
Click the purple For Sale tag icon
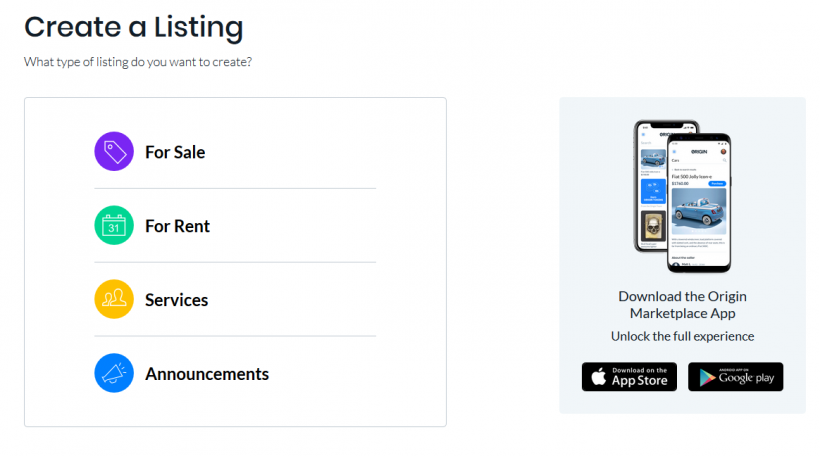(114, 152)
